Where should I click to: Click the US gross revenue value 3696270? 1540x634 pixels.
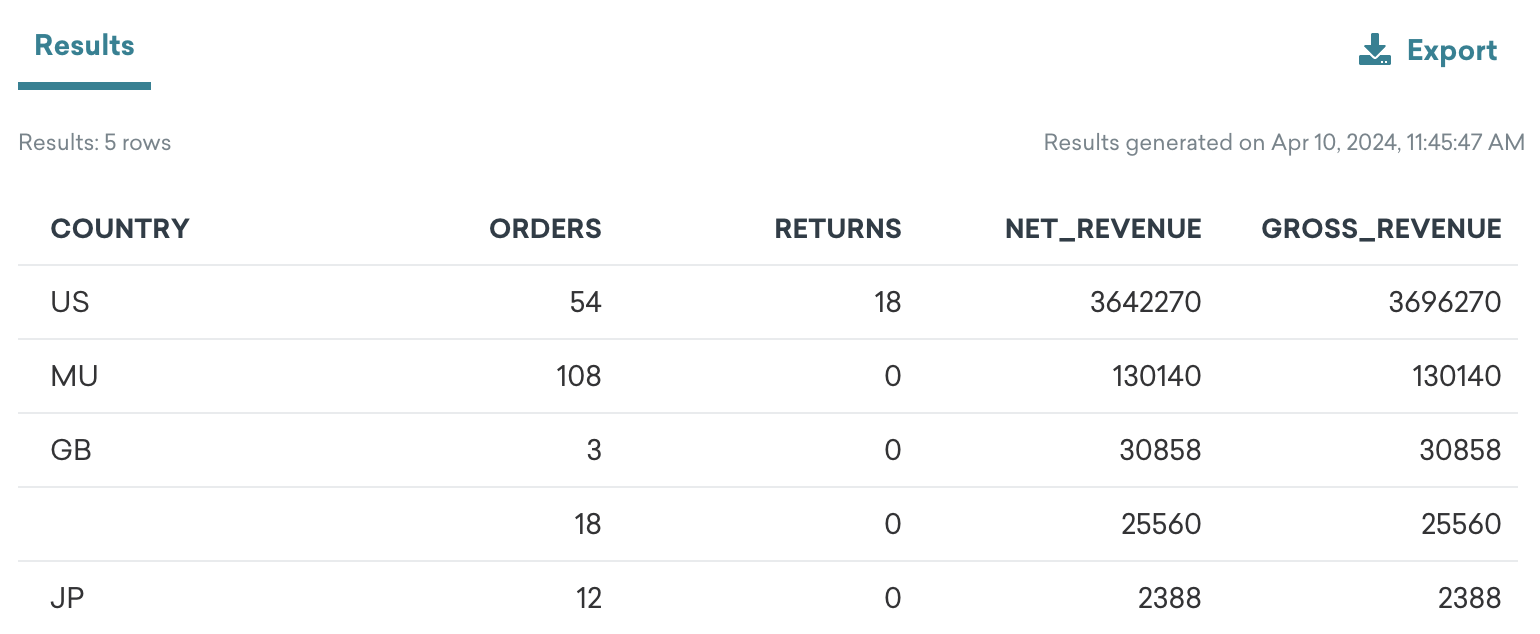[x=1445, y=302]
